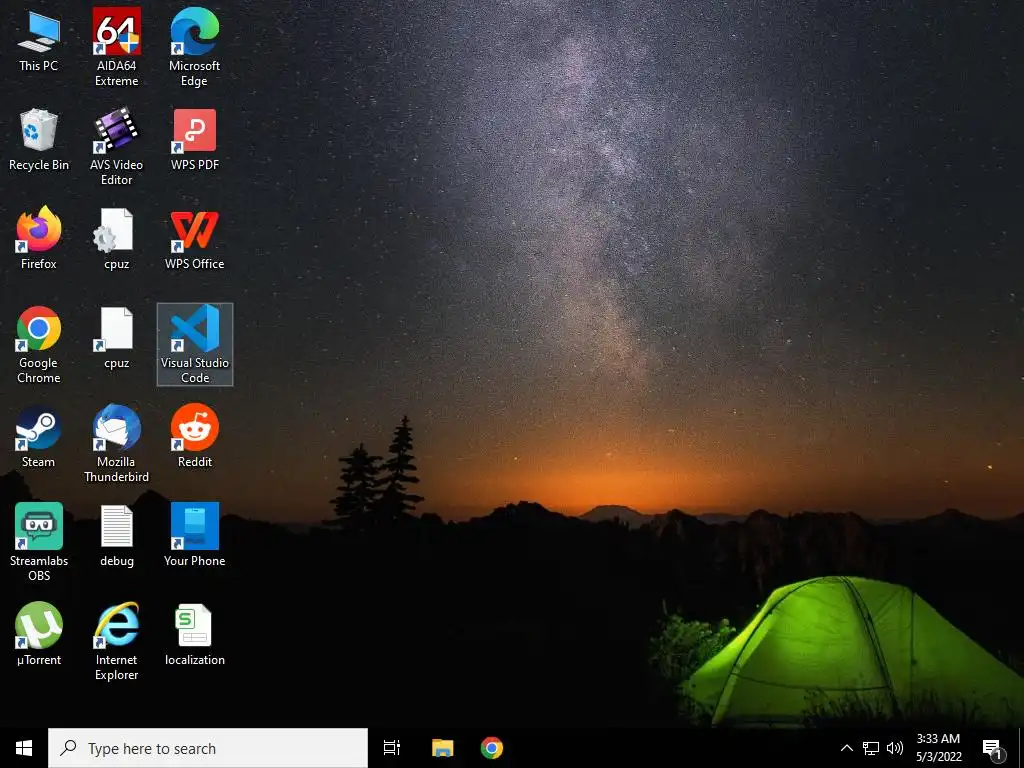
Task: Select the localization spreadsheet file
Action: (195, 634)
